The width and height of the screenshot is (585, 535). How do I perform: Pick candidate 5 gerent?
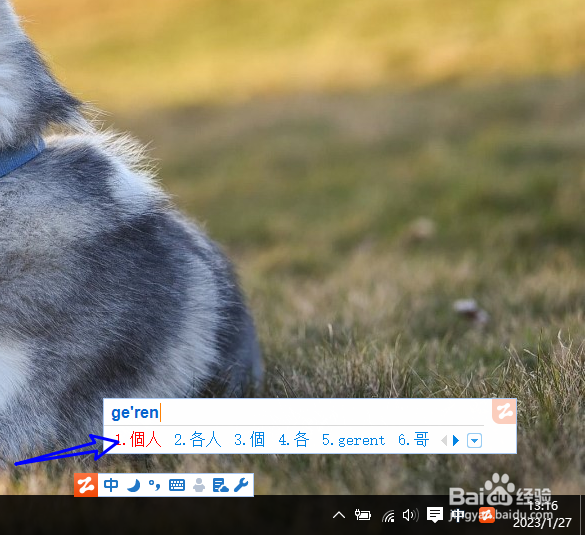(x=353, y=441)
